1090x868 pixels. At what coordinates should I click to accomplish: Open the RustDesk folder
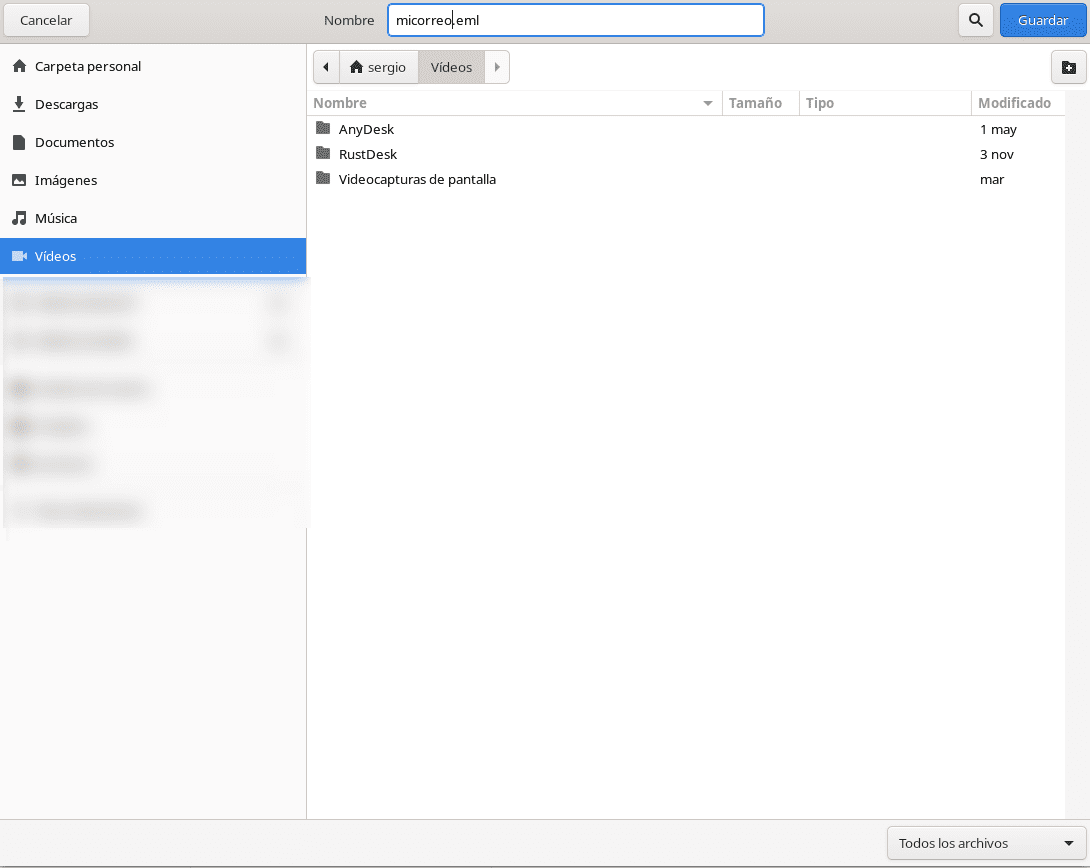tap(366, 154)
